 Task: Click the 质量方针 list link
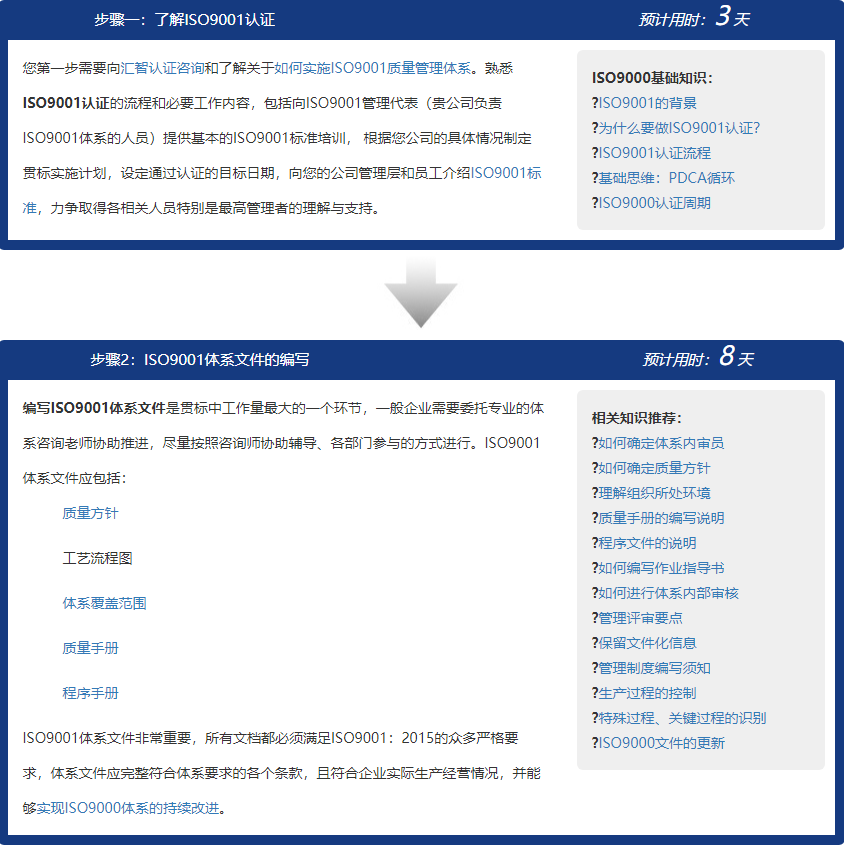[x=90, y=513]
